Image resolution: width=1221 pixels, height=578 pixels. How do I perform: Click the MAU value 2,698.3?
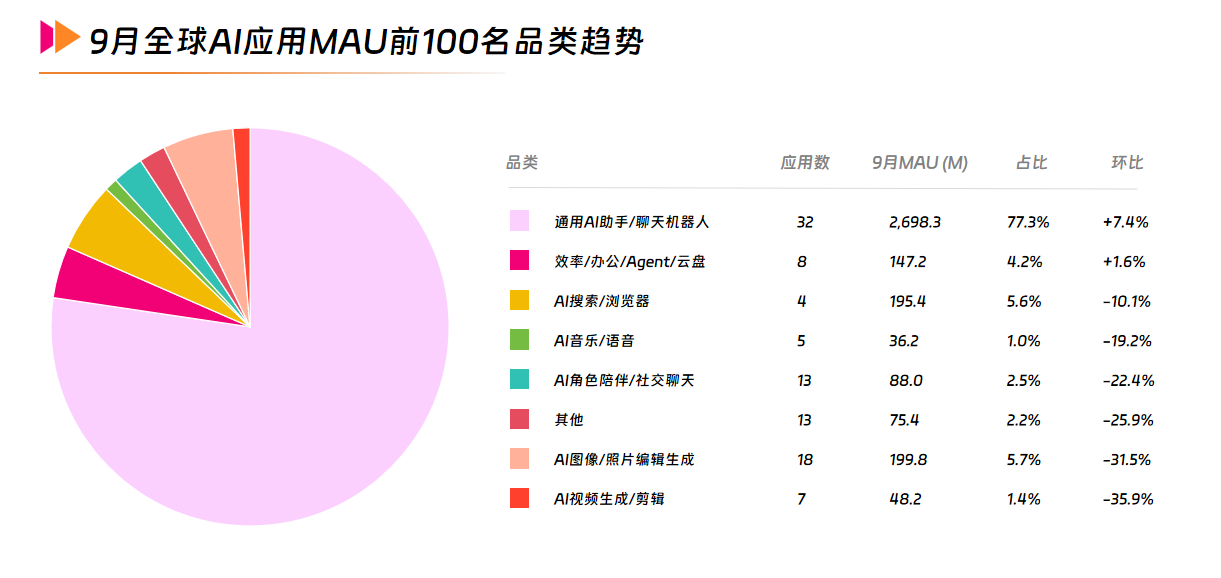pos(914,222)
